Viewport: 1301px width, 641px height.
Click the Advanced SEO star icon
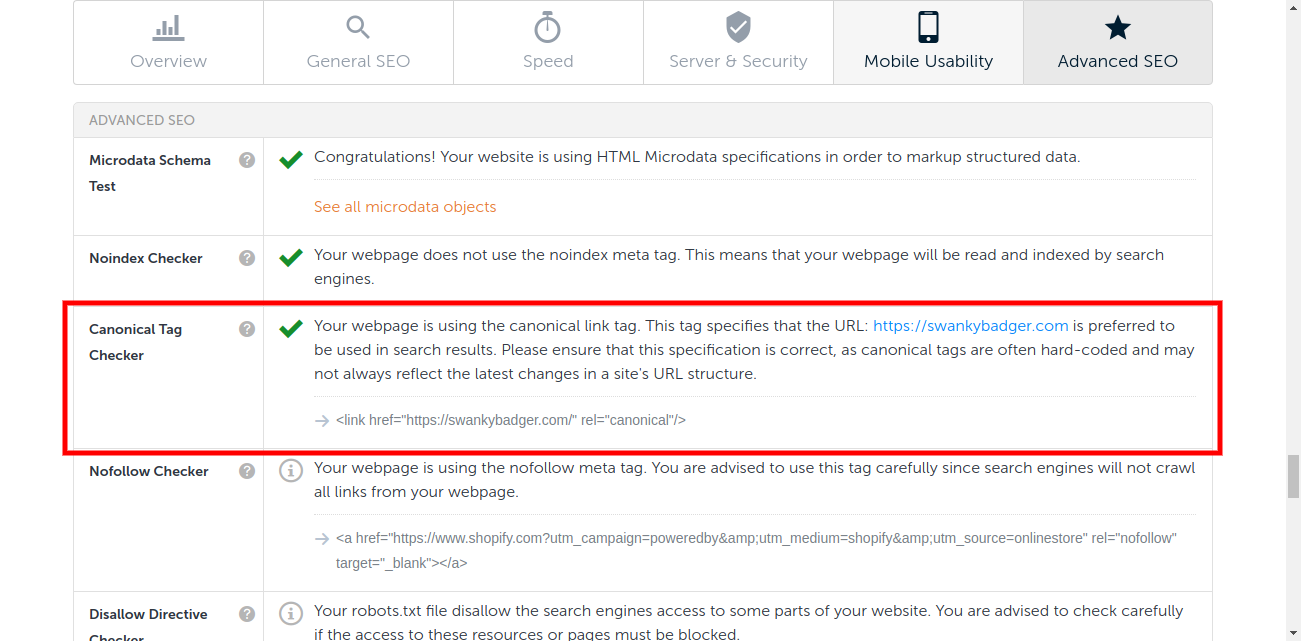1118,28
